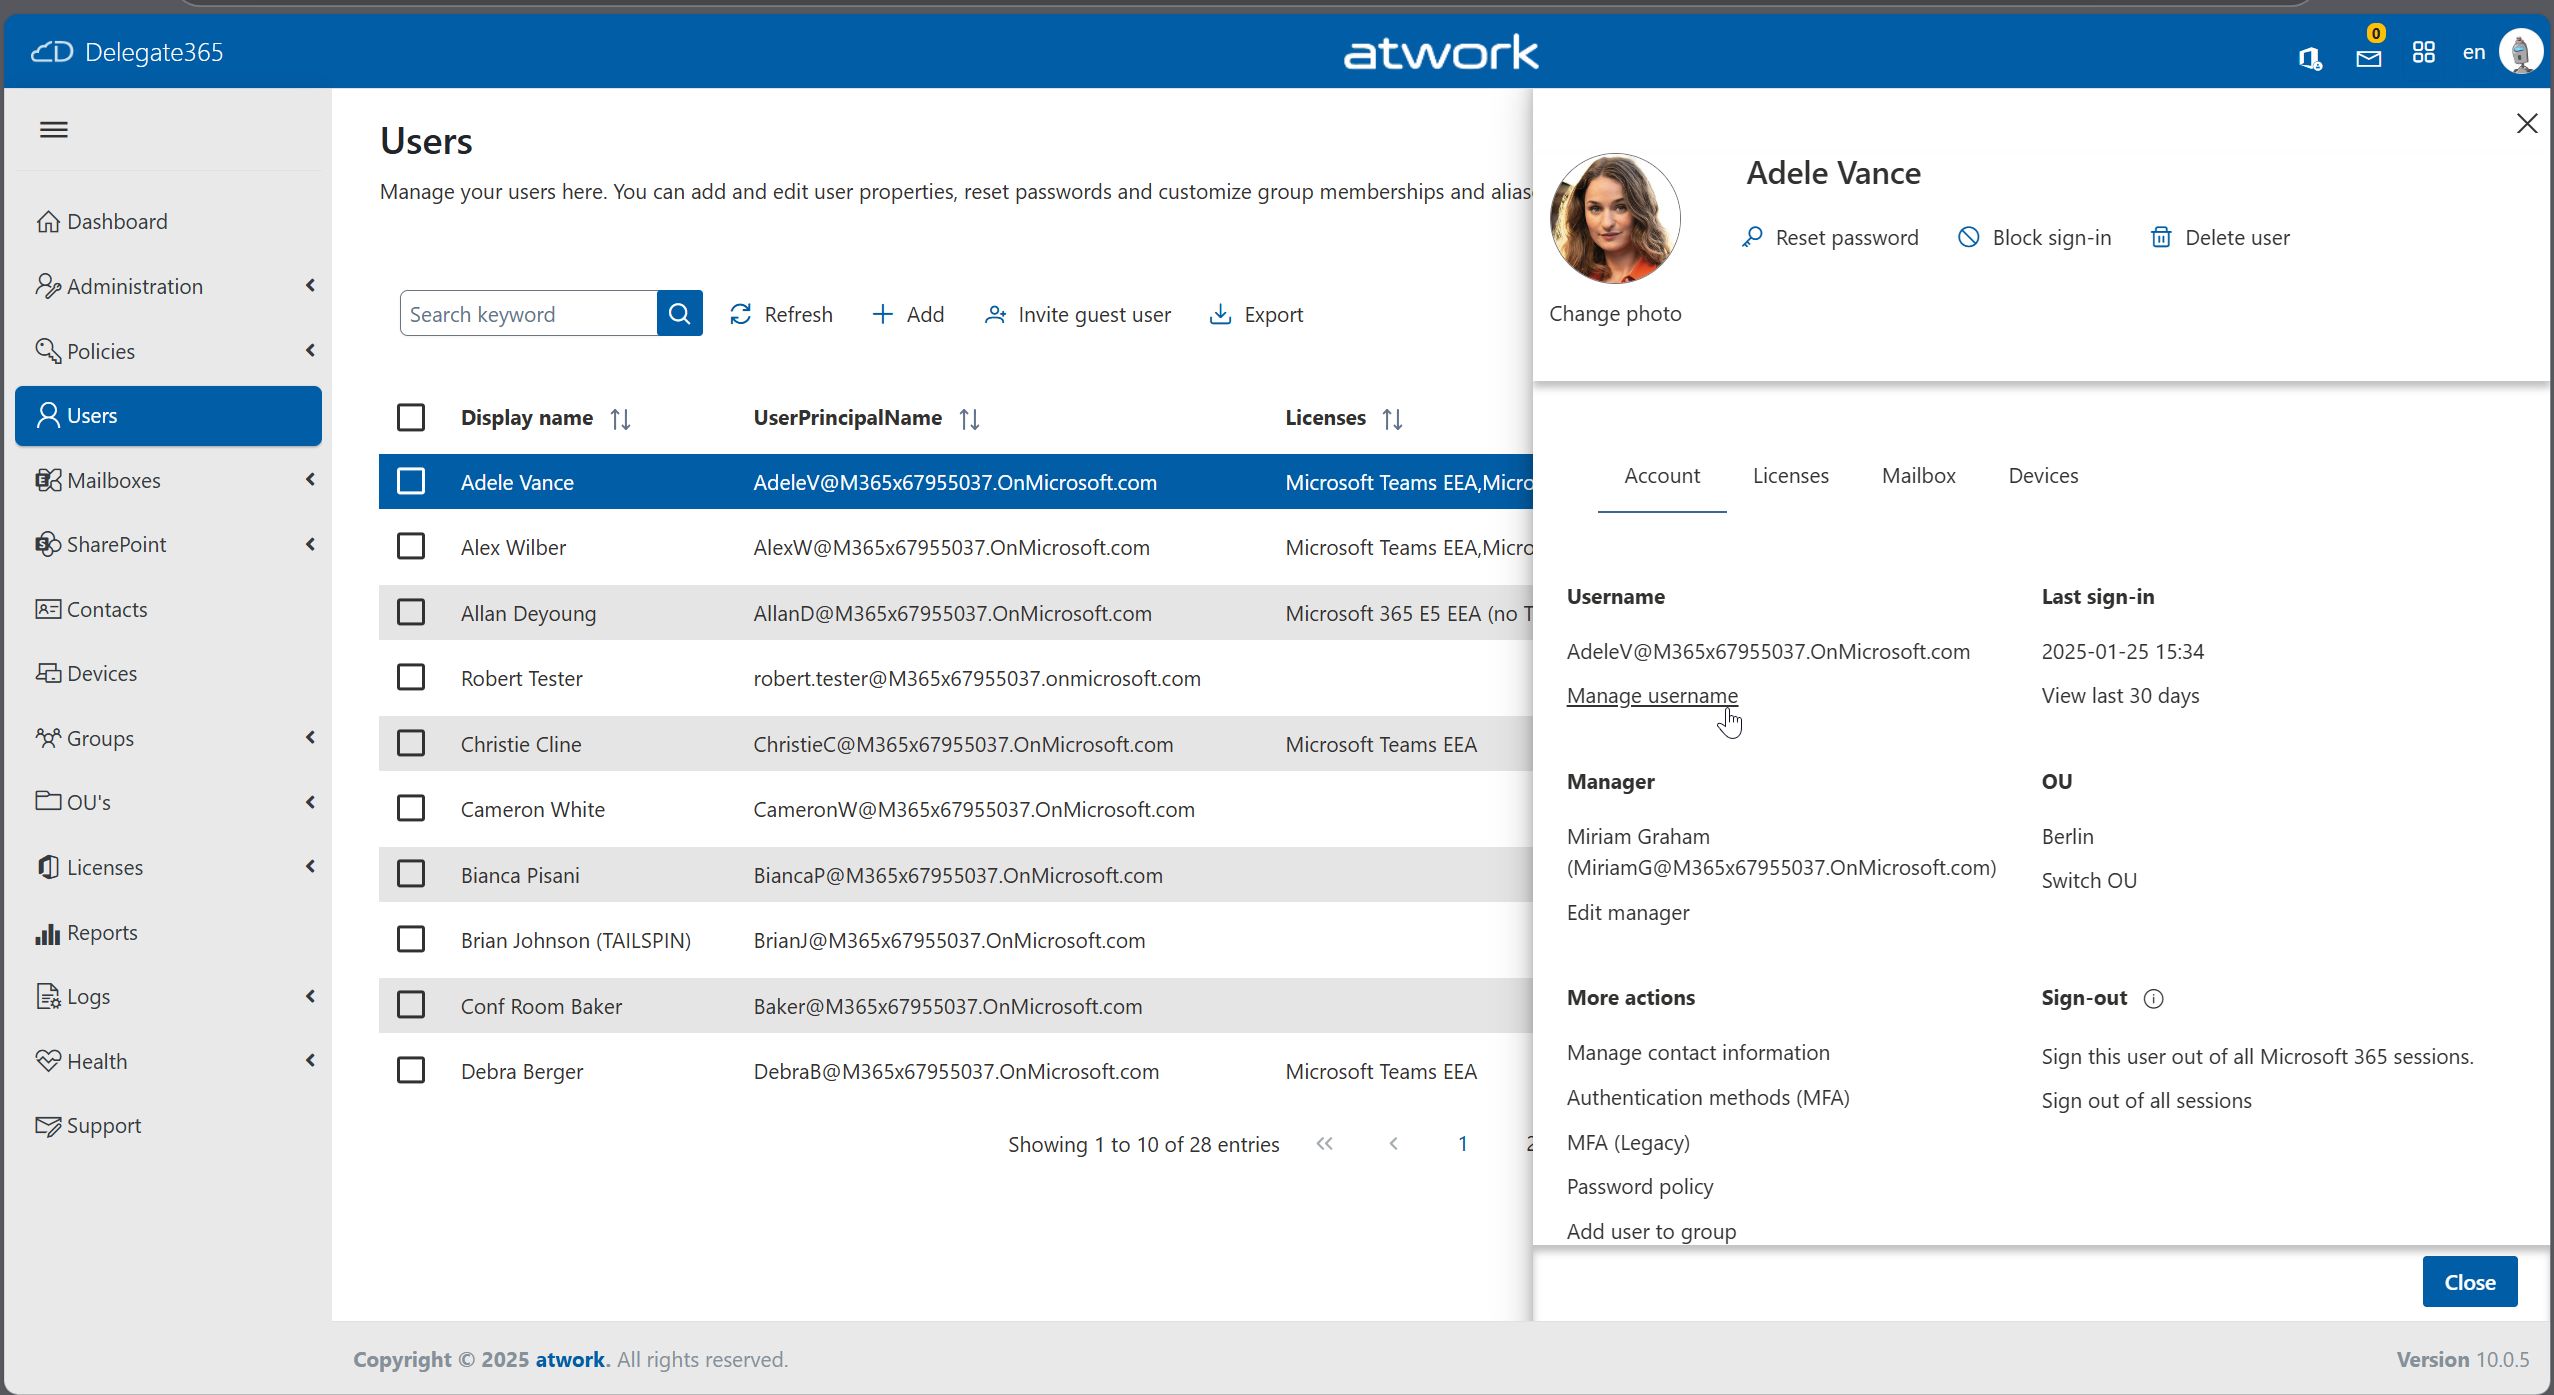Change language via the en selector
The width and height of the screenshot is (2554, 1395).
[x=2474, y=52]
